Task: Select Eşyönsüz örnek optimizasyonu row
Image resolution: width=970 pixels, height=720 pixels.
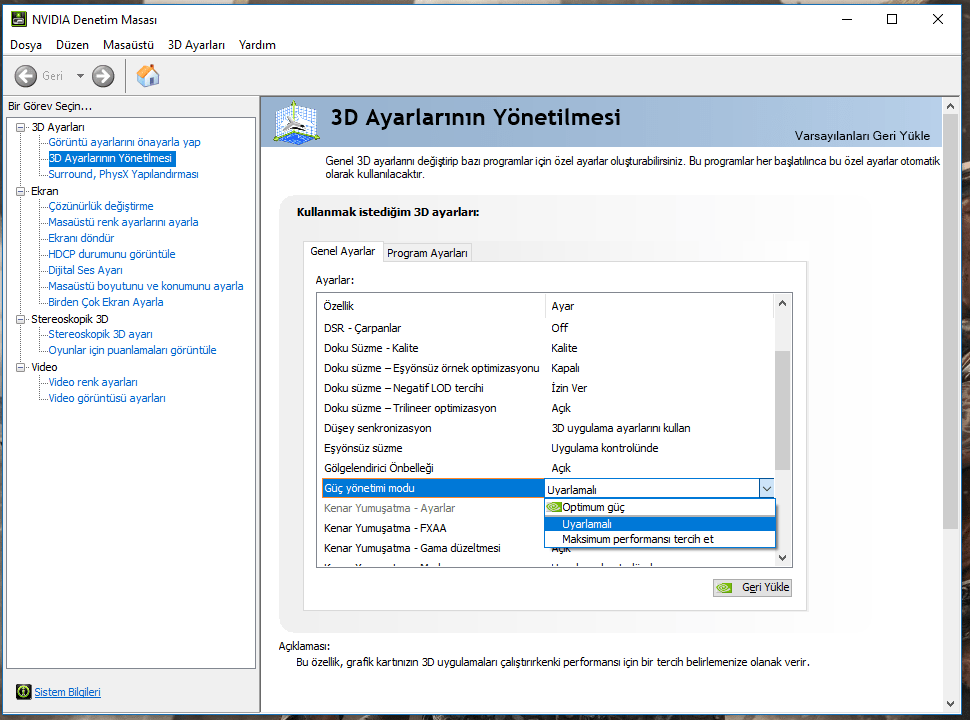Action: click(x=547, y=368)
